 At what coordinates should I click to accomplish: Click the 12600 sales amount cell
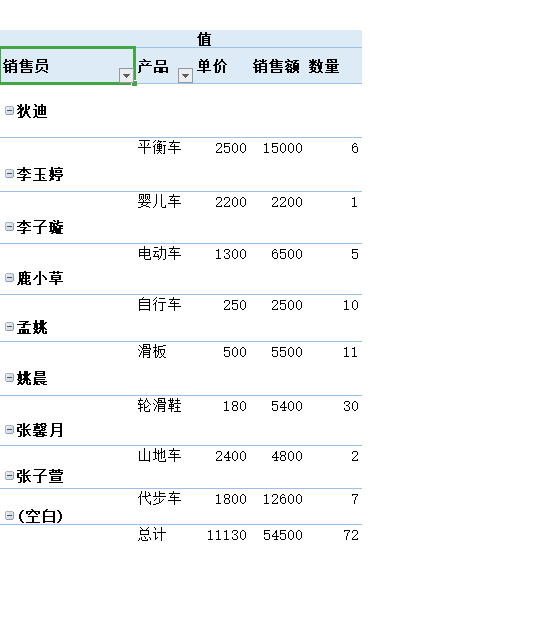pos(283,499)
